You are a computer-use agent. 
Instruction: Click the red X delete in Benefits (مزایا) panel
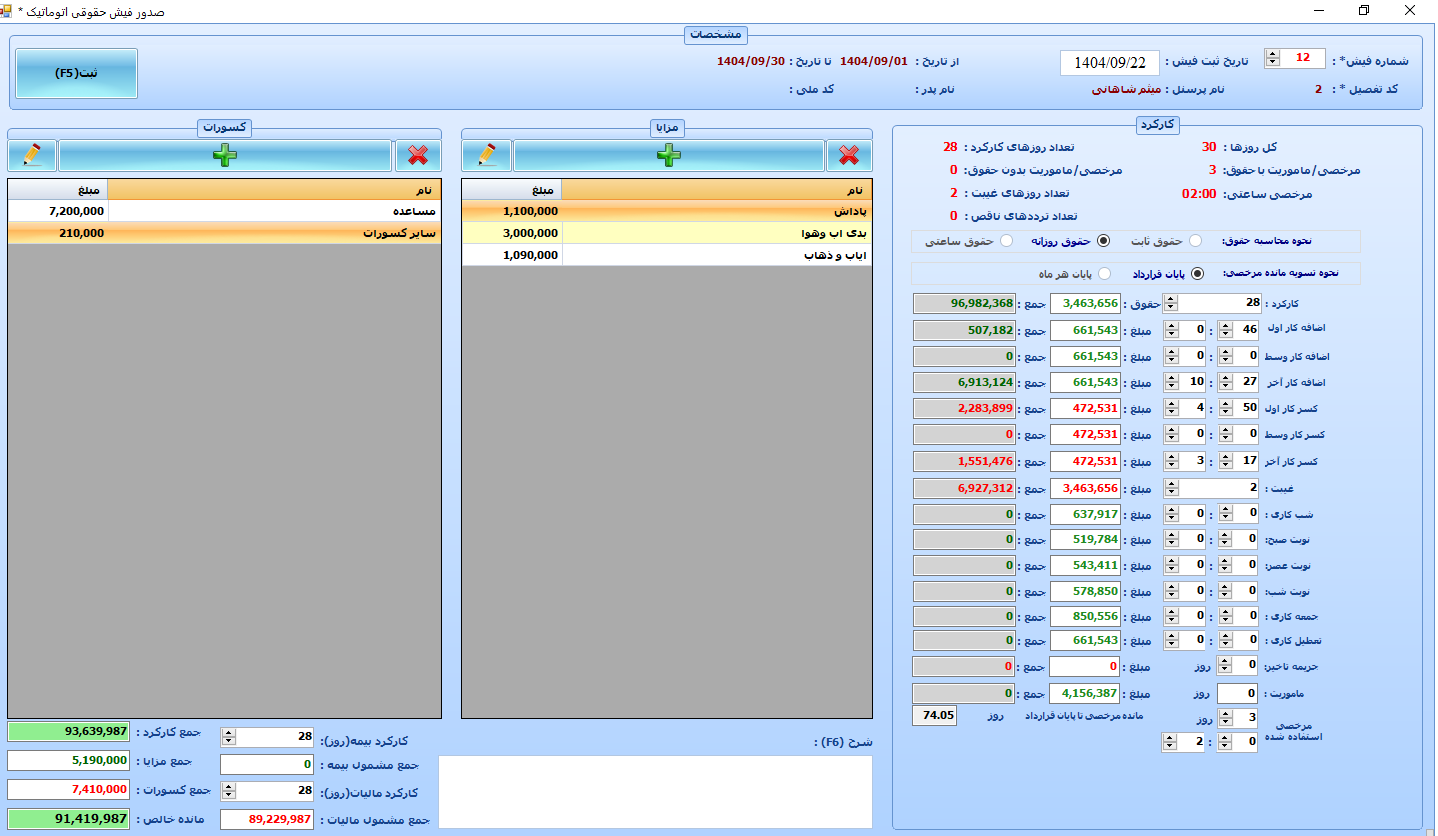coord(849,155)
